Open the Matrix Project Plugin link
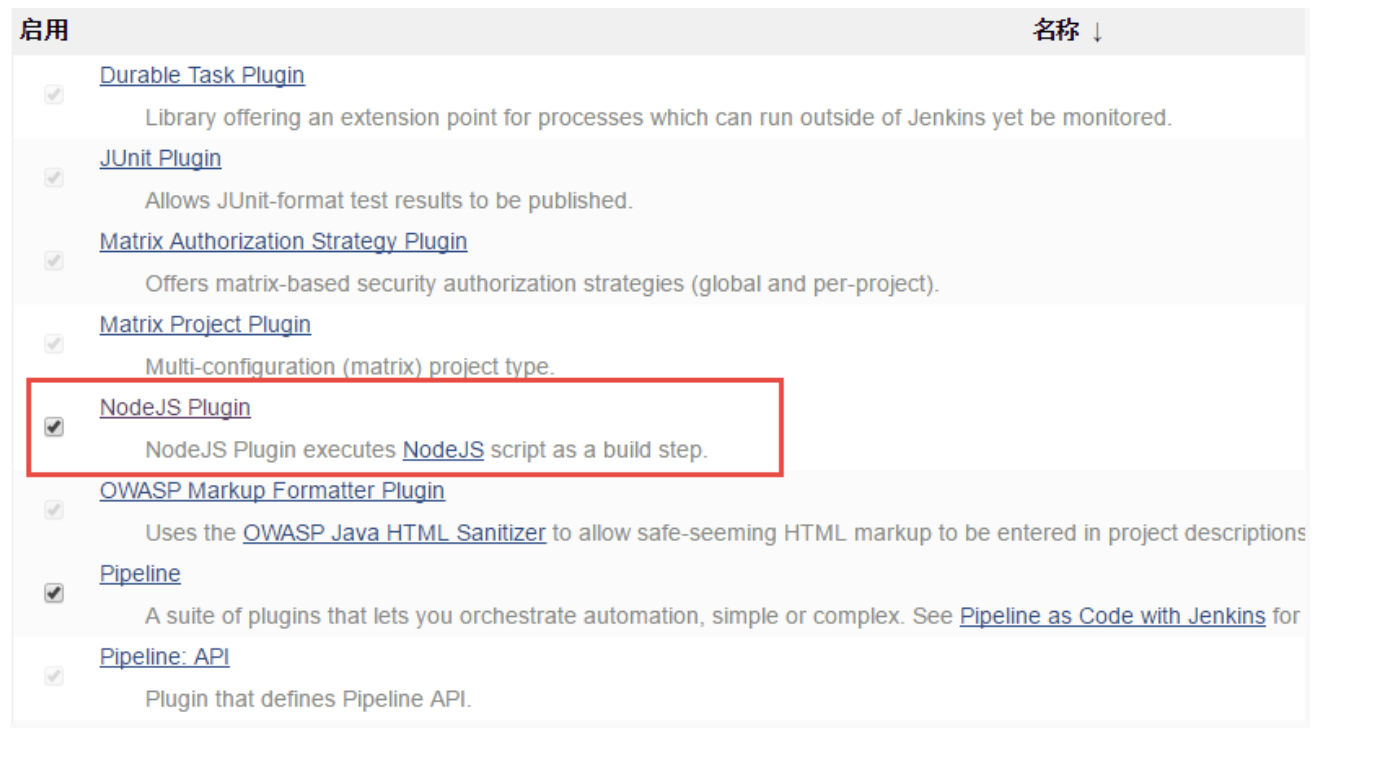The image size is (1384, 776). pyautogui.click(x=205, y=324)
